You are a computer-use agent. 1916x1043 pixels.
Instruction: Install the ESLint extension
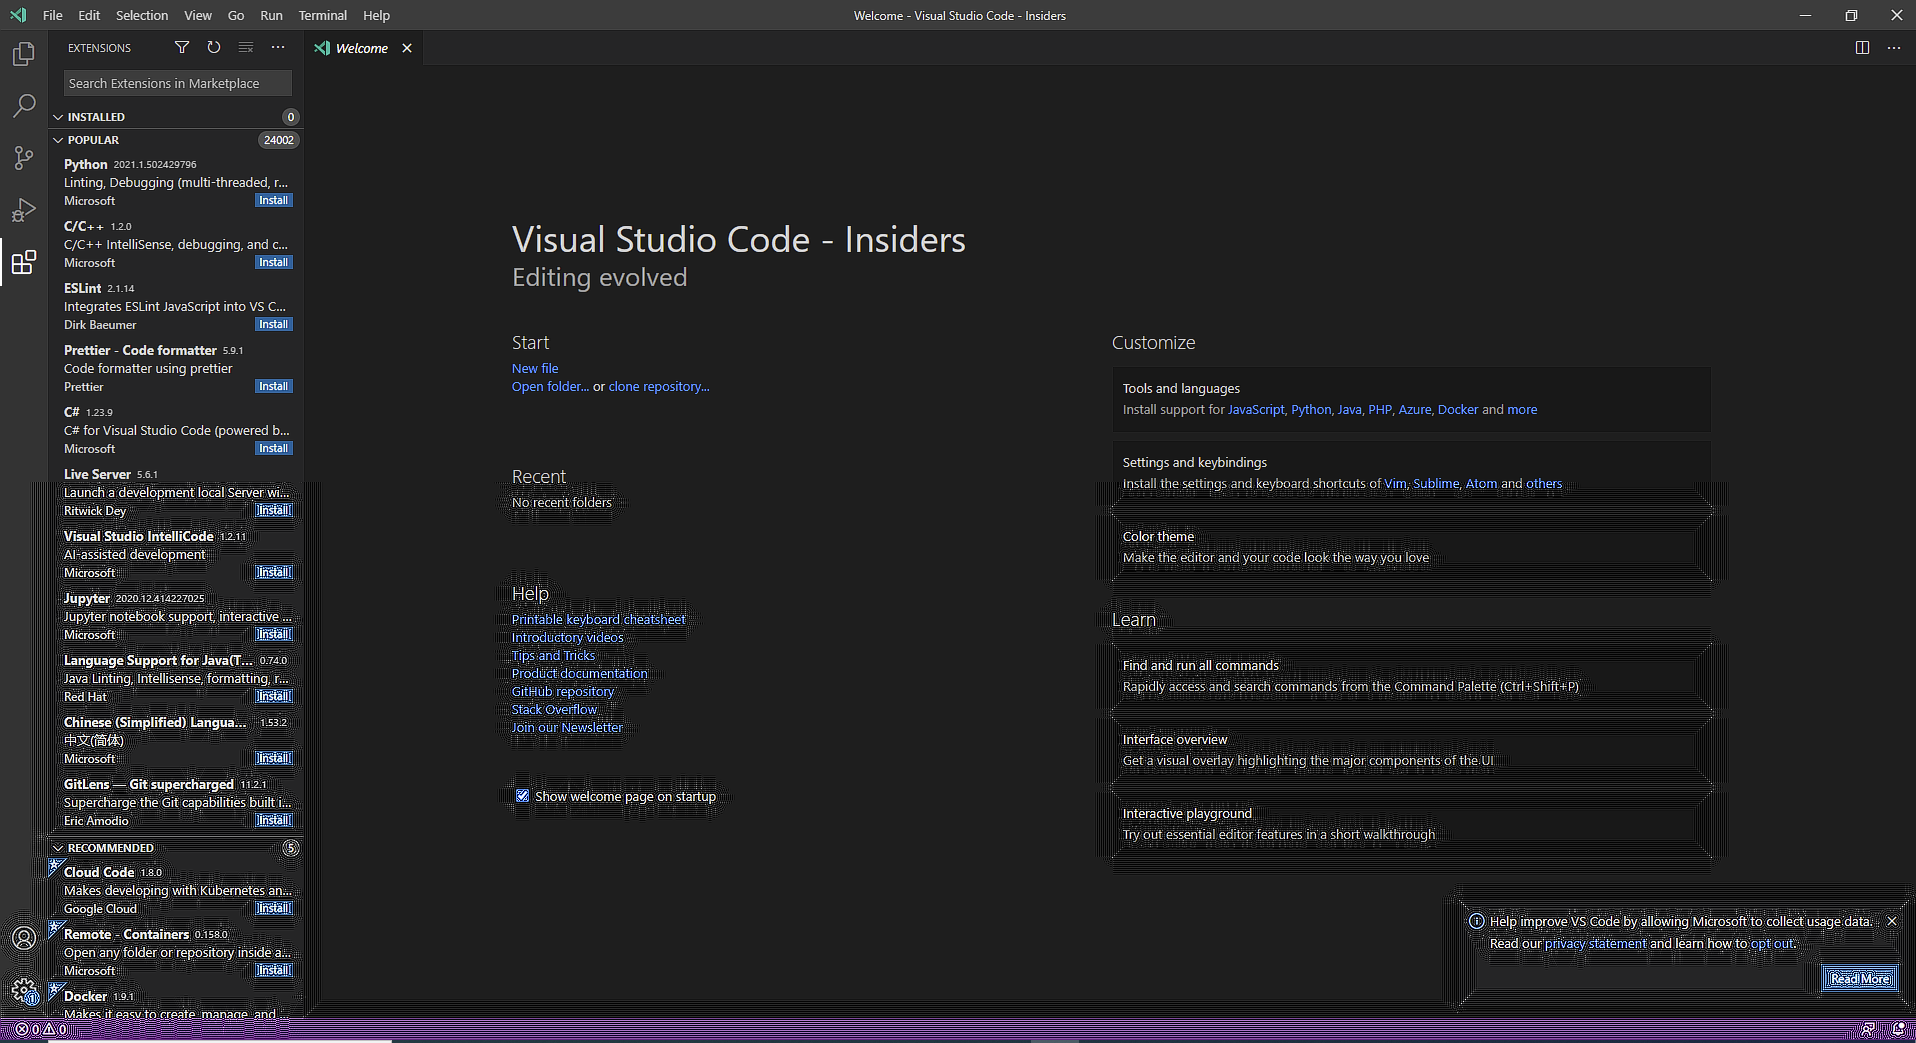[x=273, y=325]
